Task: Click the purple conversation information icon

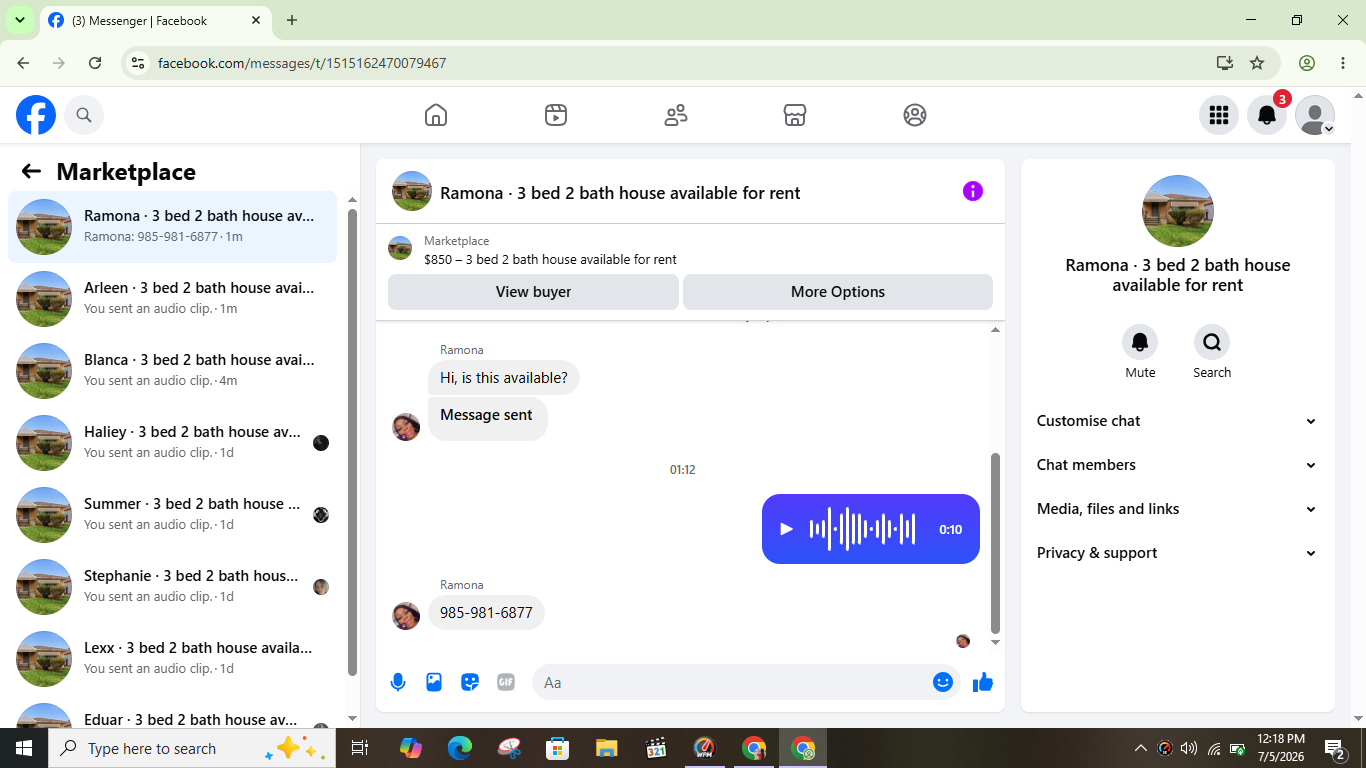Action: [973, 191]
